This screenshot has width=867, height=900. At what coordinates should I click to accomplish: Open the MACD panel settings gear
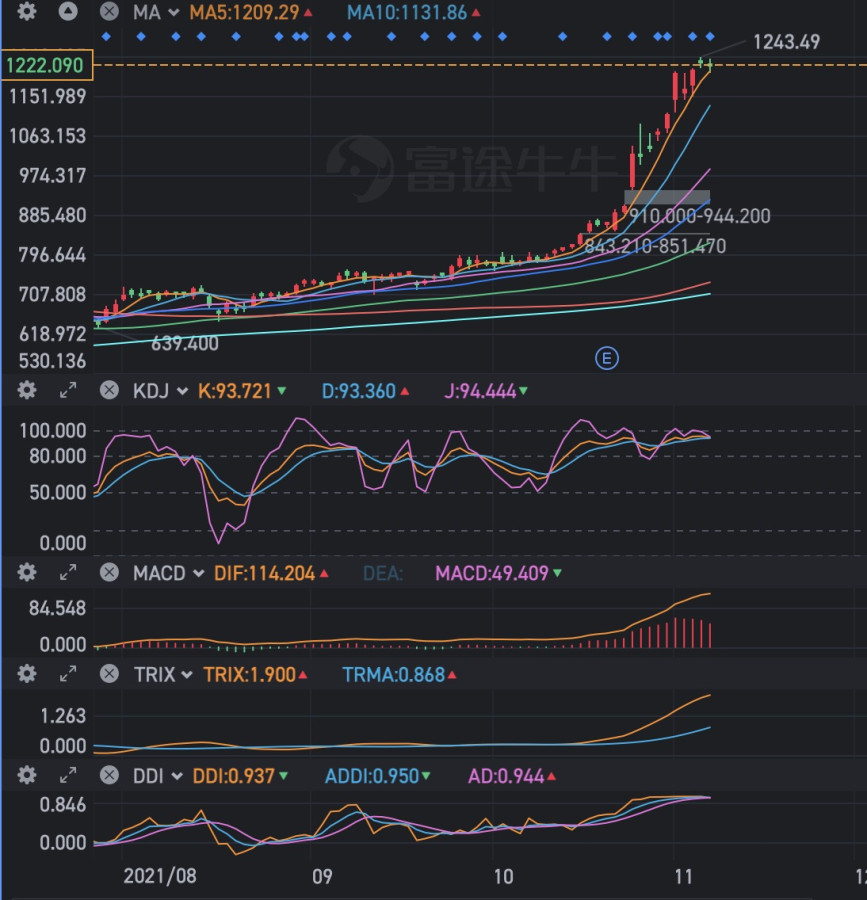27,573
